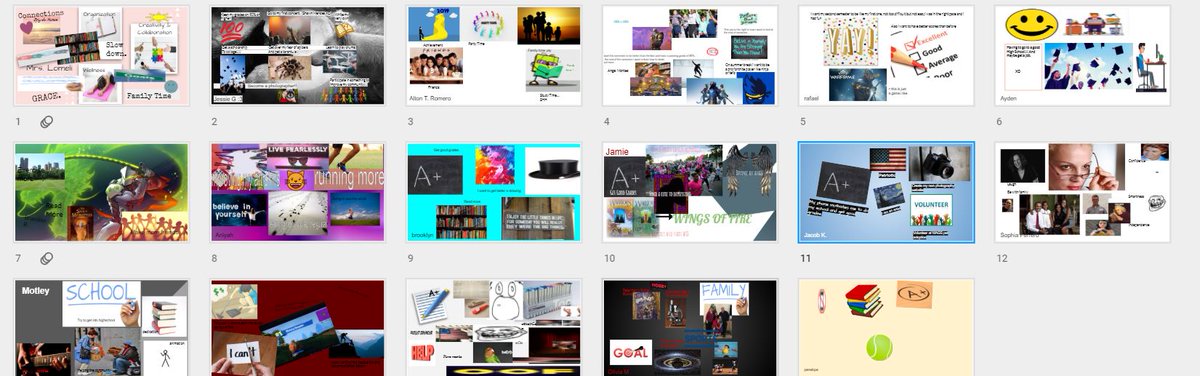This screenshot has width=1200, height=376.
Task: Click slide number label 3
Action: coord(410,122)
